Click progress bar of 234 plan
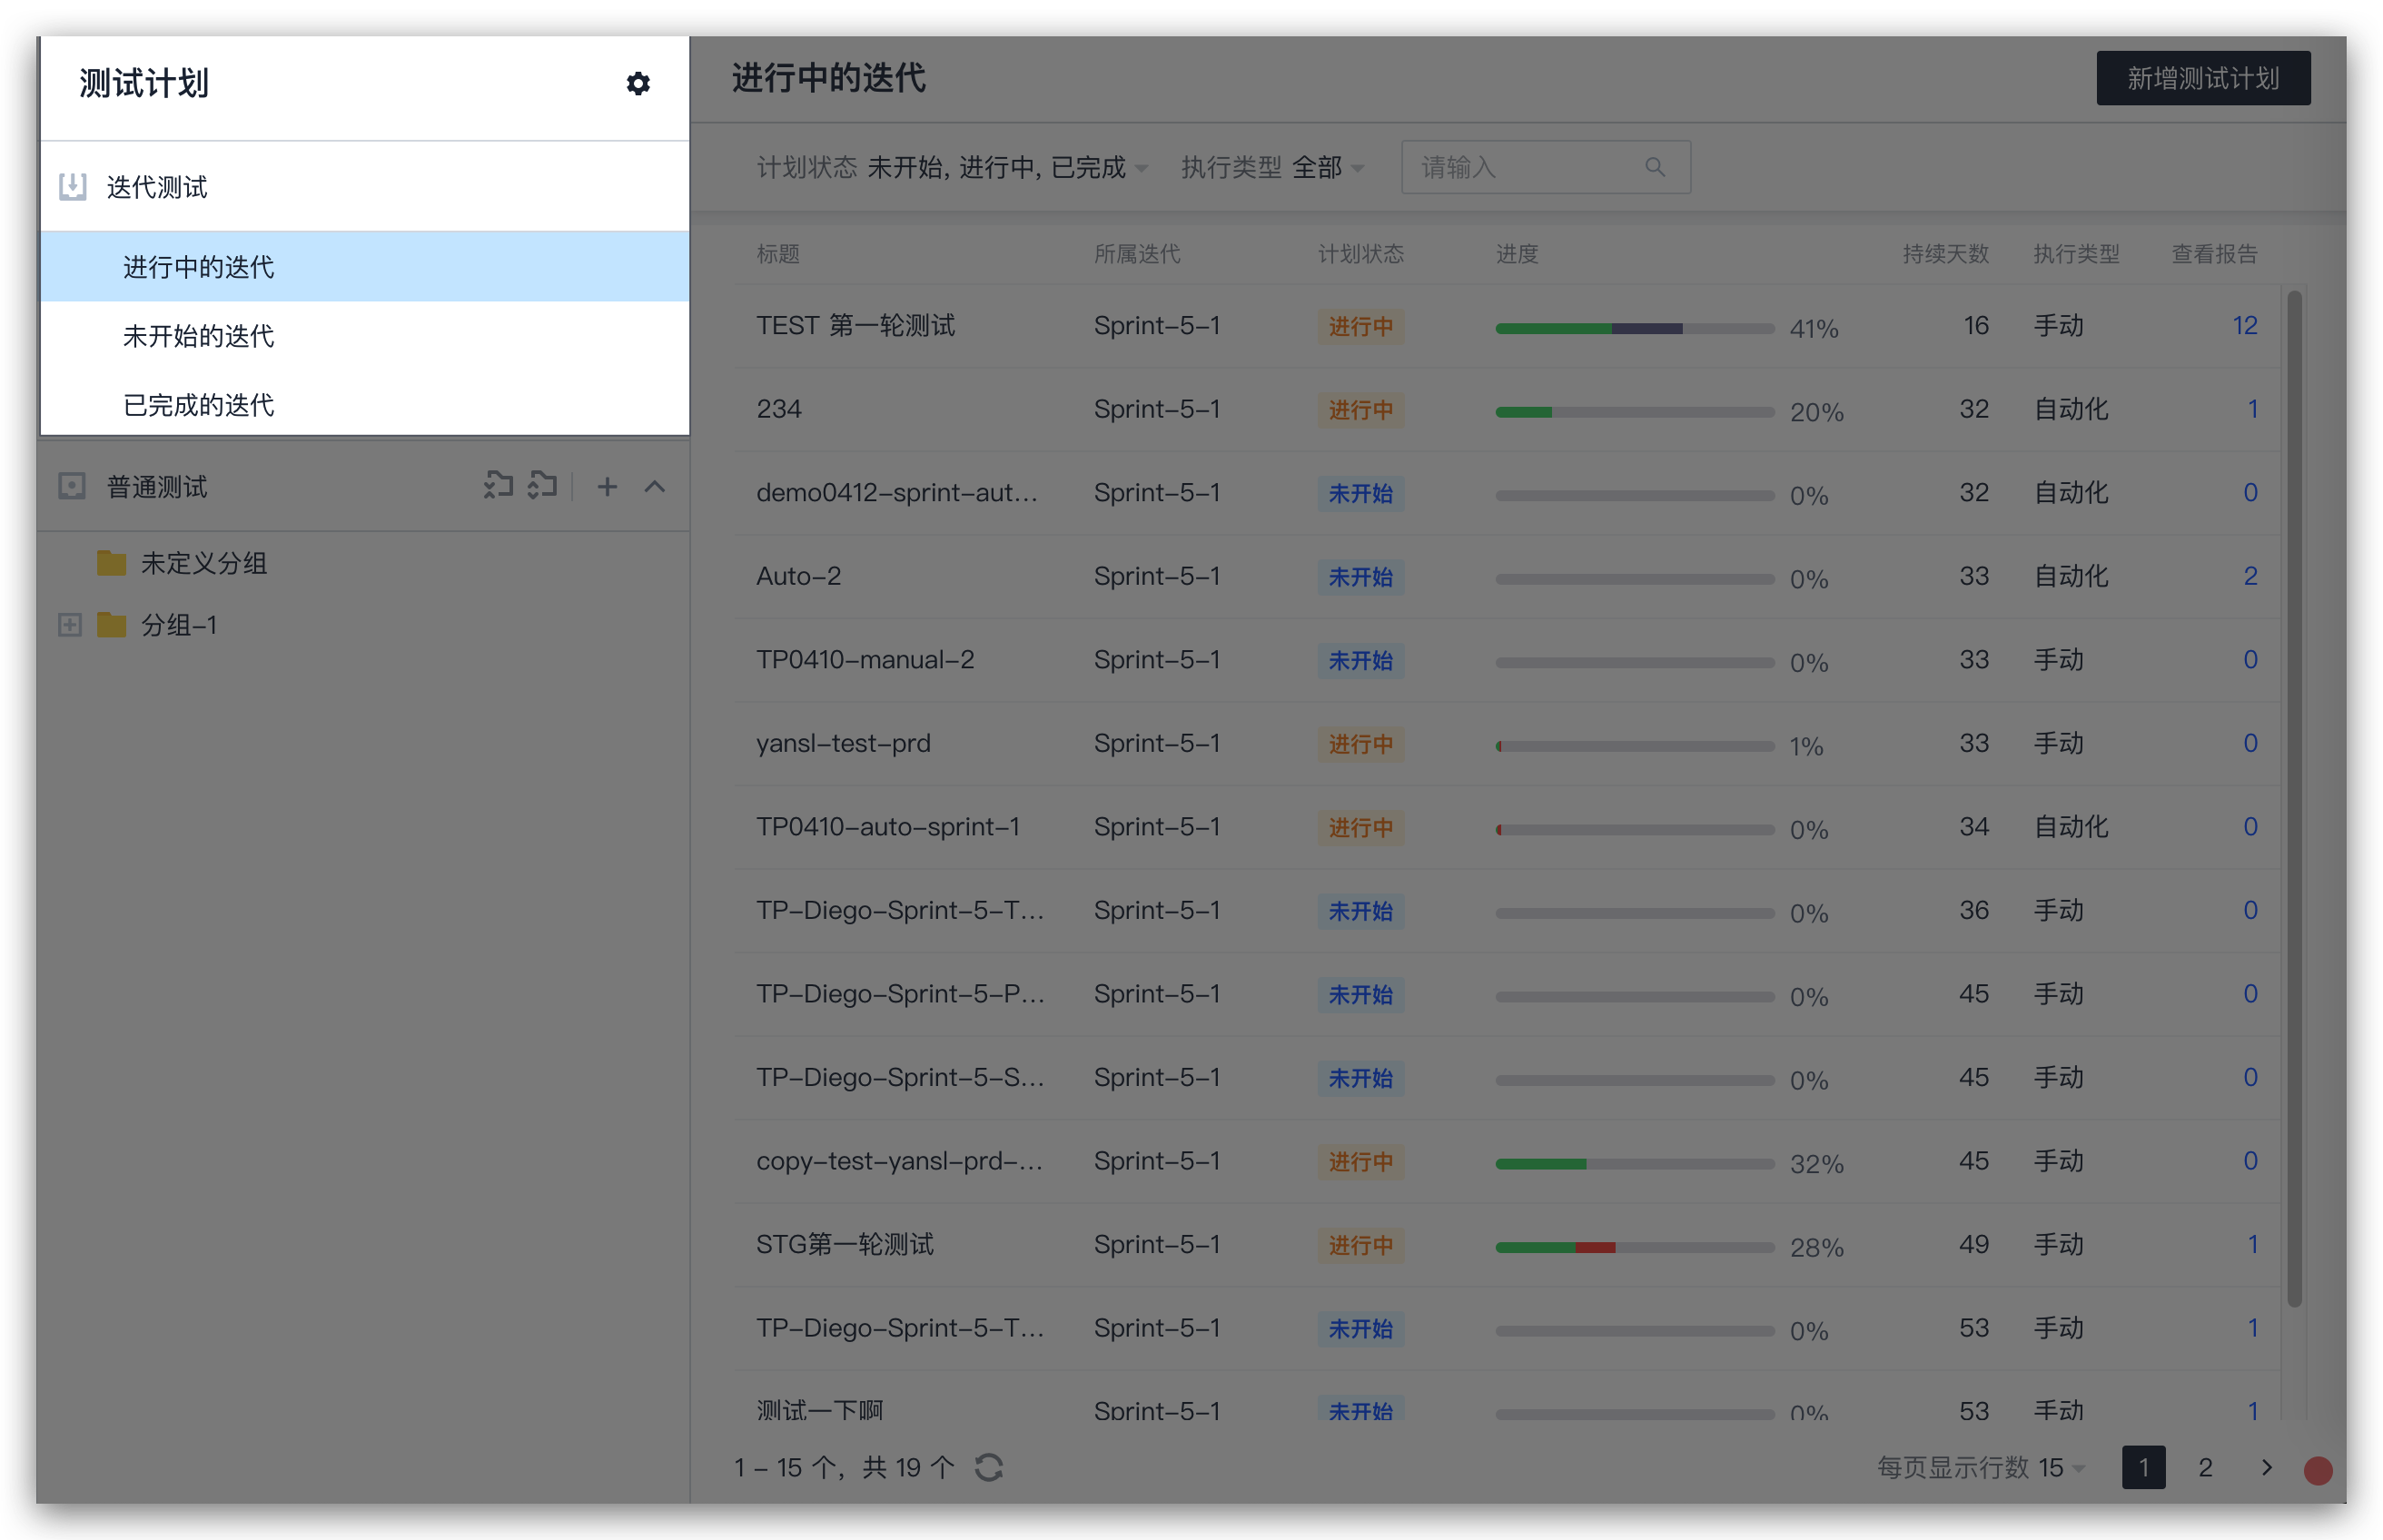The width and height of the screenshot is (2383, 1540). 1634,412
